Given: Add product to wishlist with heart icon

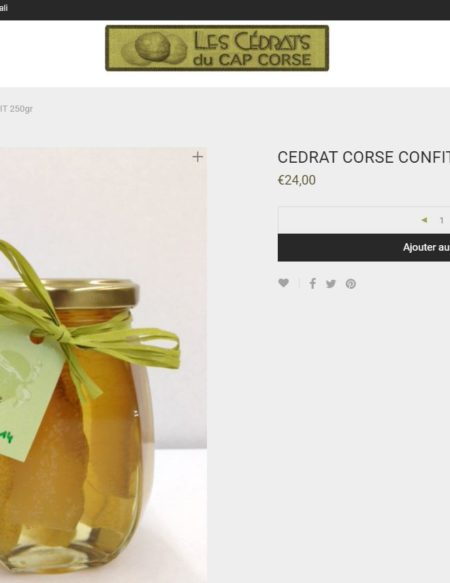Looking at the screenshot, I should pos(283,283).
